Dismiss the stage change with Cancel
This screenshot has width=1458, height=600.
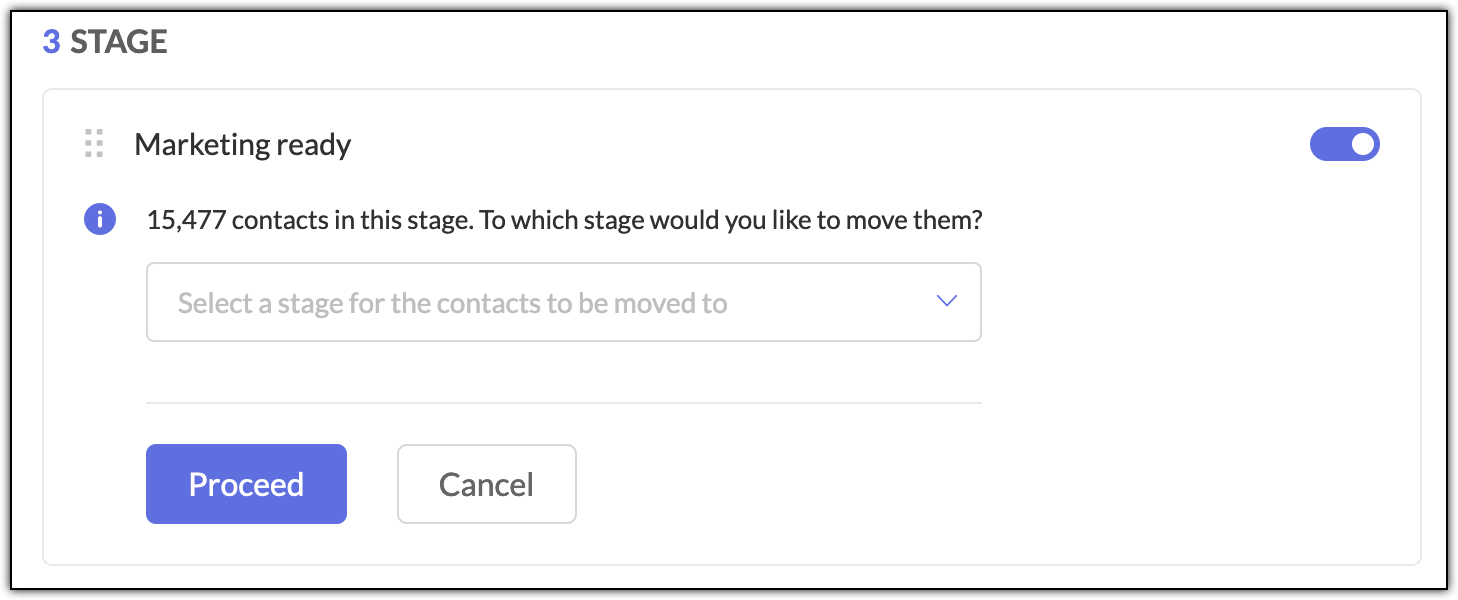pyautogui.click(x=486, y=484)
